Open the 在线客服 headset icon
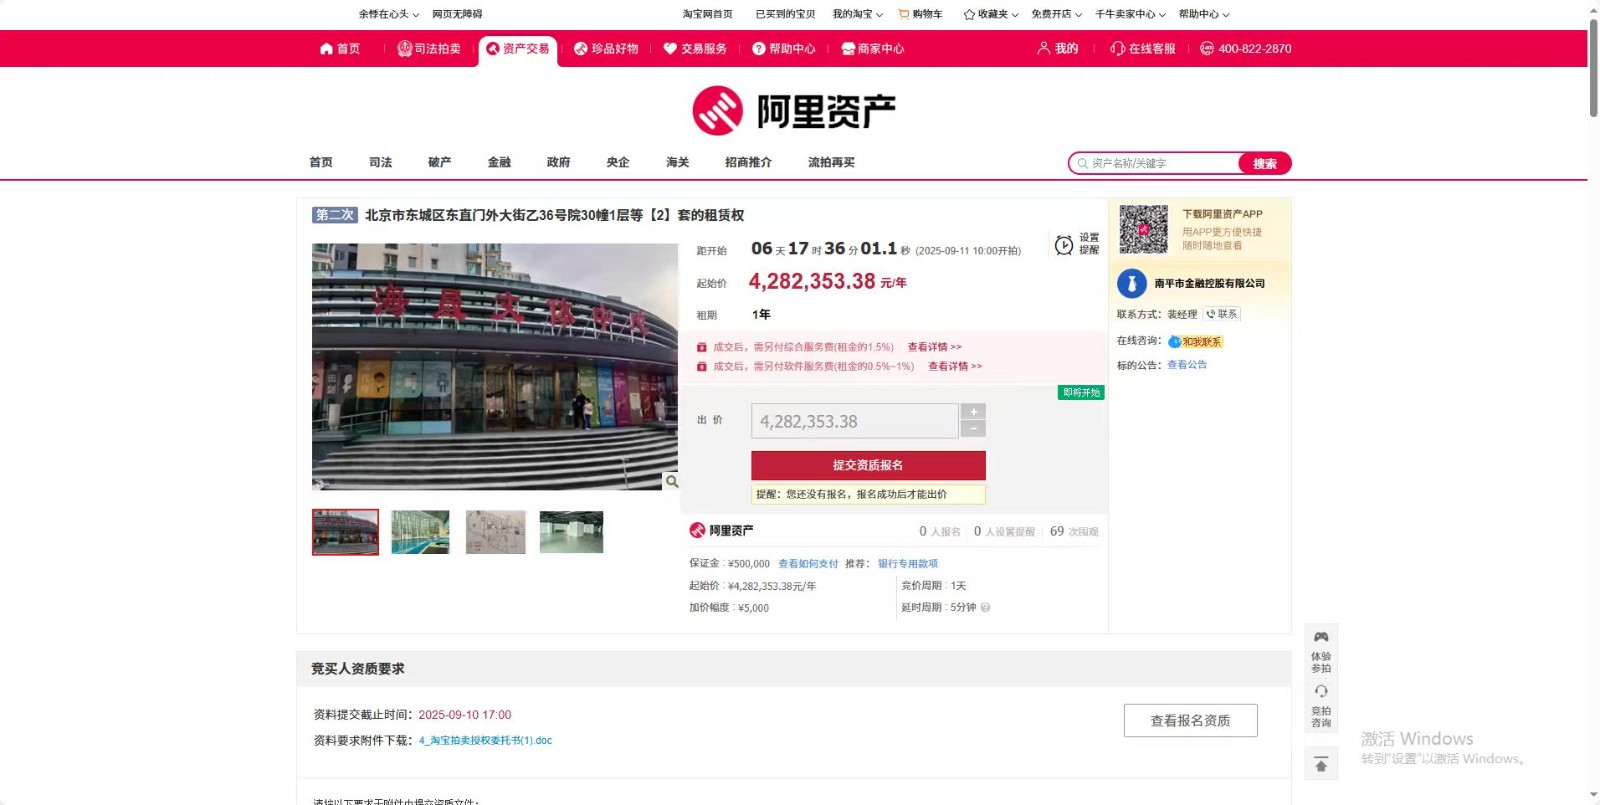Image resolution: width=1600 pixels, height=805 pixels. click(x=1118, y=49)
